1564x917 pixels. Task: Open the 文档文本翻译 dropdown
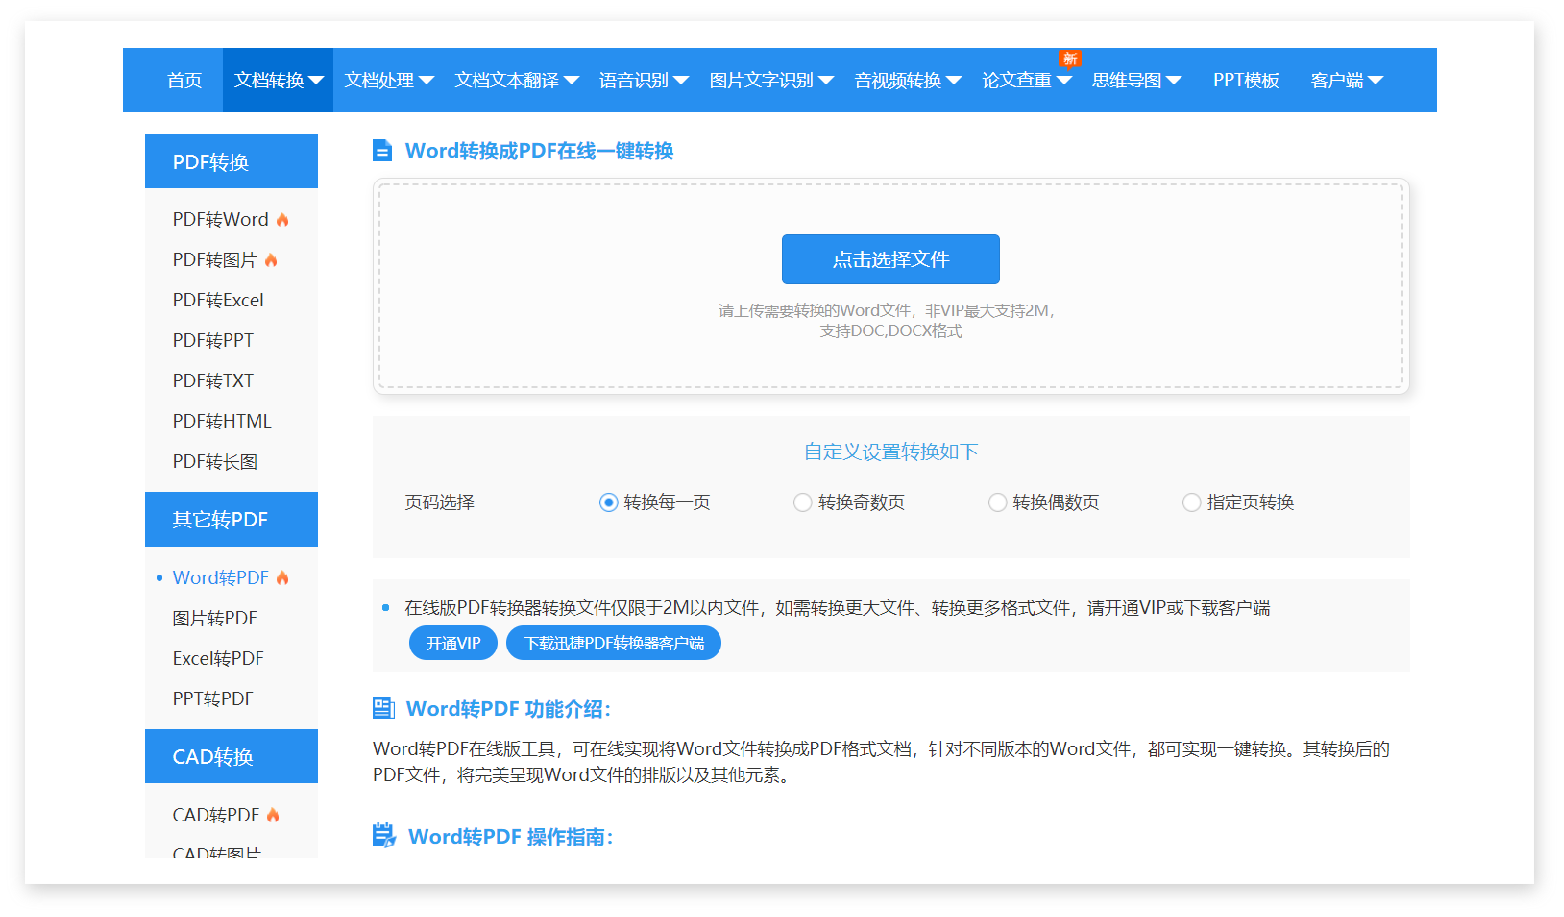[516, 80]
